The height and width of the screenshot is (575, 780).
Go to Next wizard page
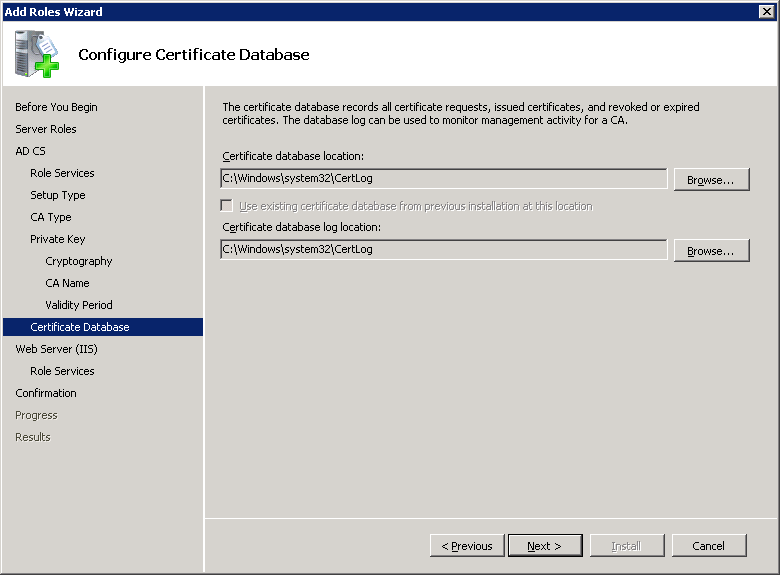pos(545,546)
